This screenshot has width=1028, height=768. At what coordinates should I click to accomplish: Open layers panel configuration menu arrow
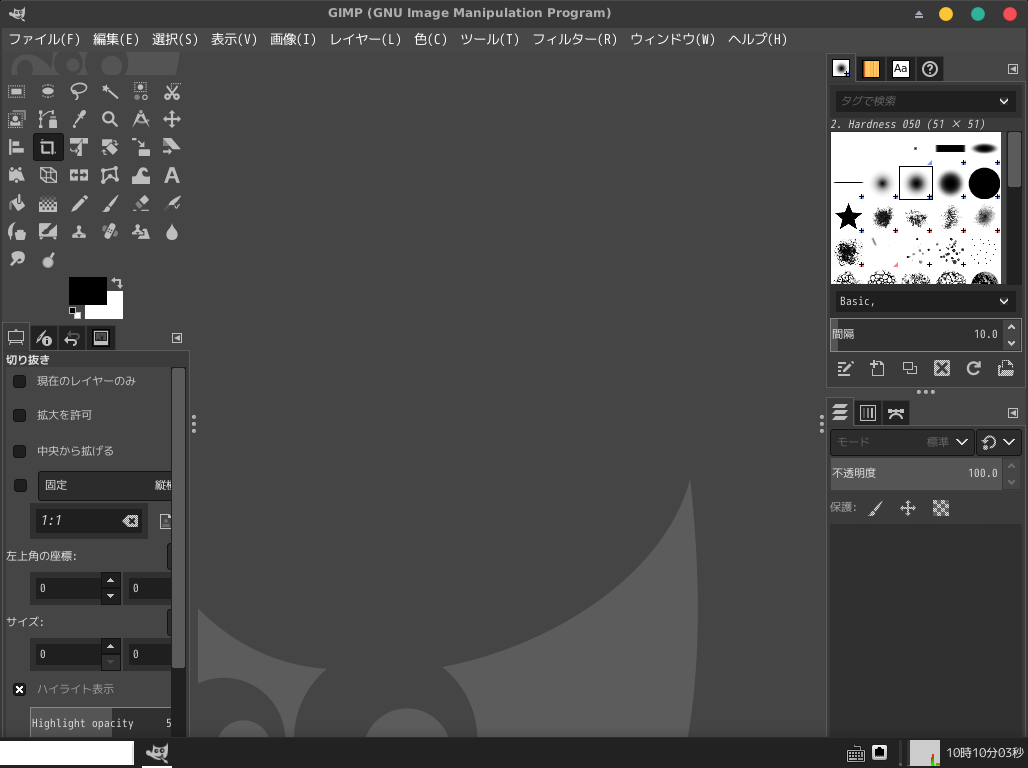pos(1013,413)
